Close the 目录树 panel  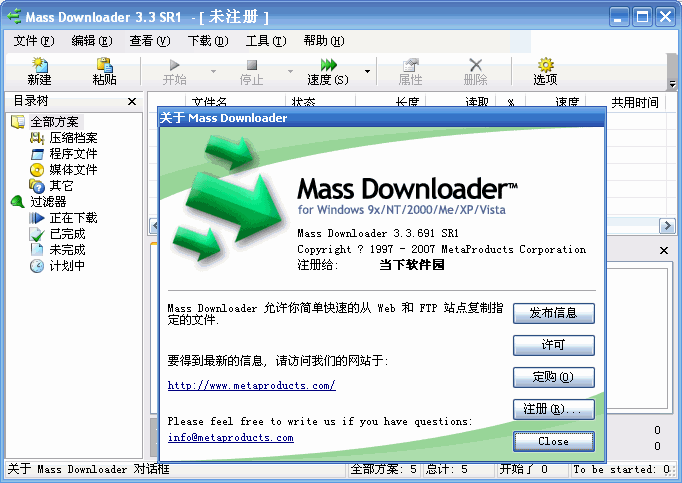132,101
